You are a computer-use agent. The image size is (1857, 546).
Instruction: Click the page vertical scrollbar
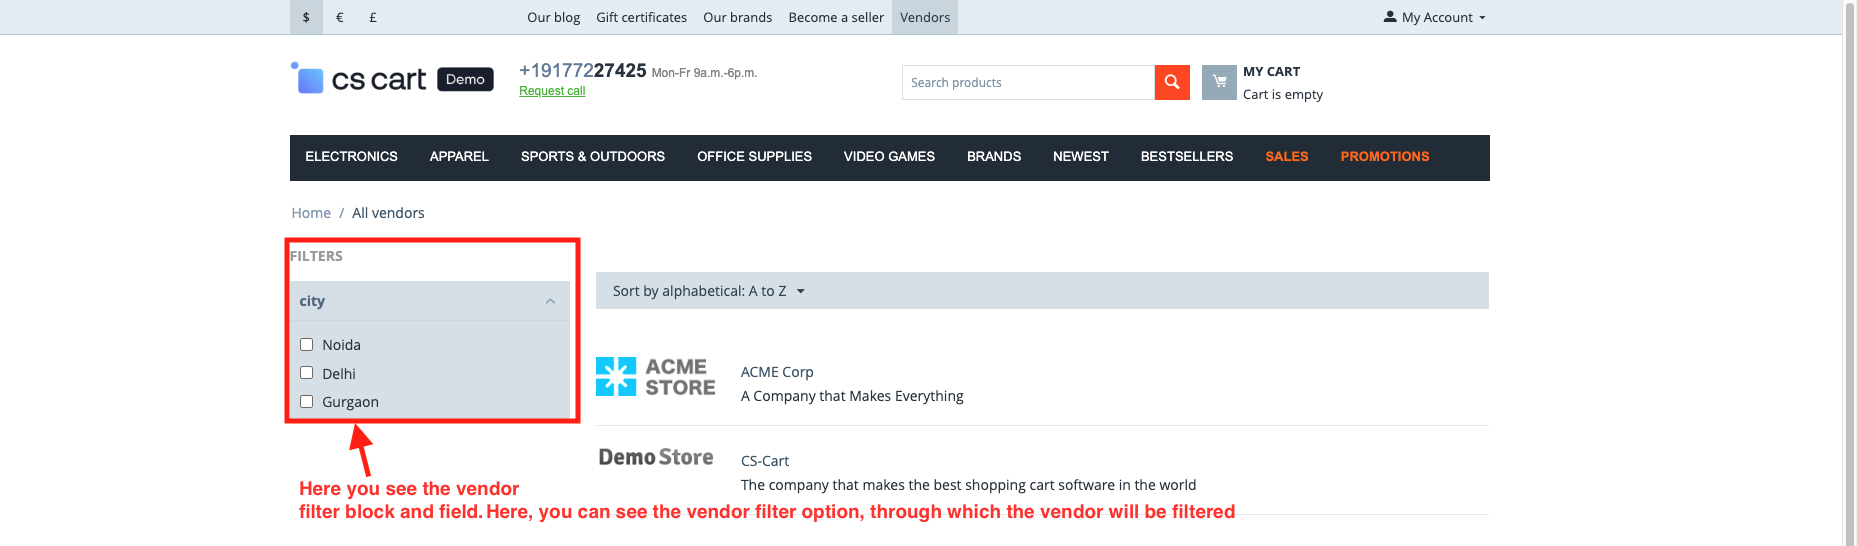tap(1849, 273)
